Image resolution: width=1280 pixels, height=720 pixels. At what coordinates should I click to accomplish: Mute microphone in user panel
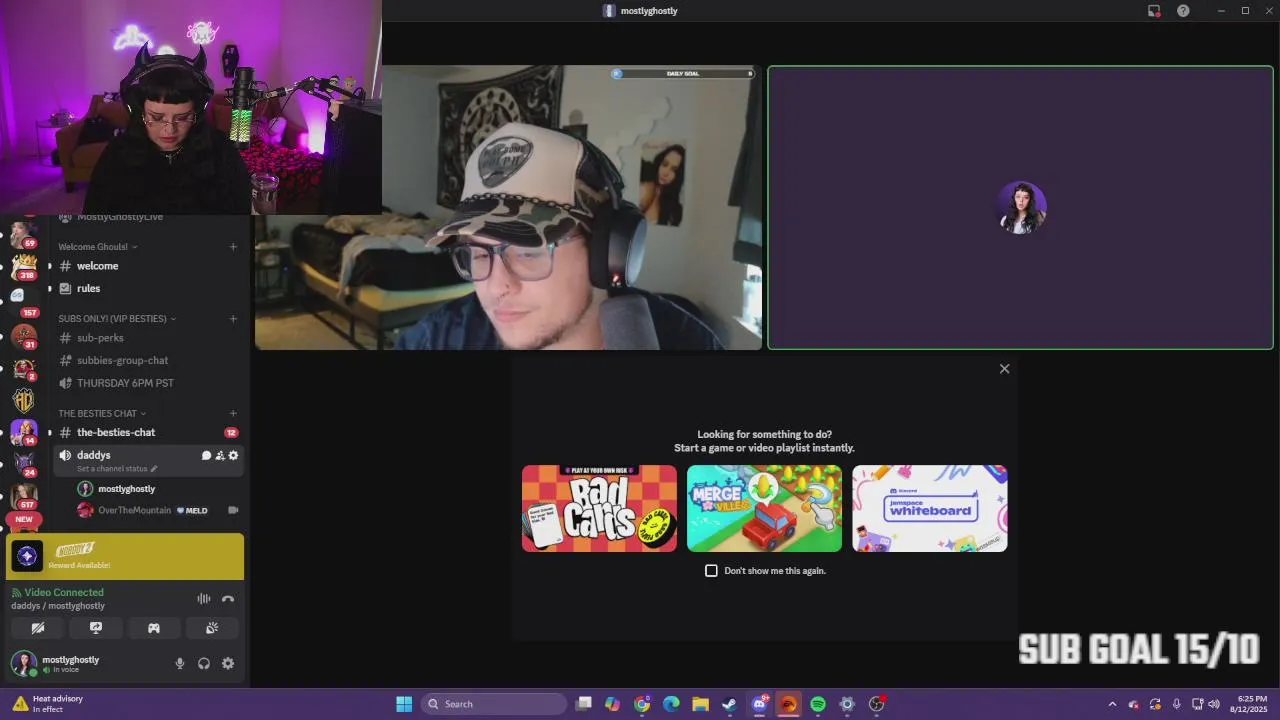[x=180, y=663]
